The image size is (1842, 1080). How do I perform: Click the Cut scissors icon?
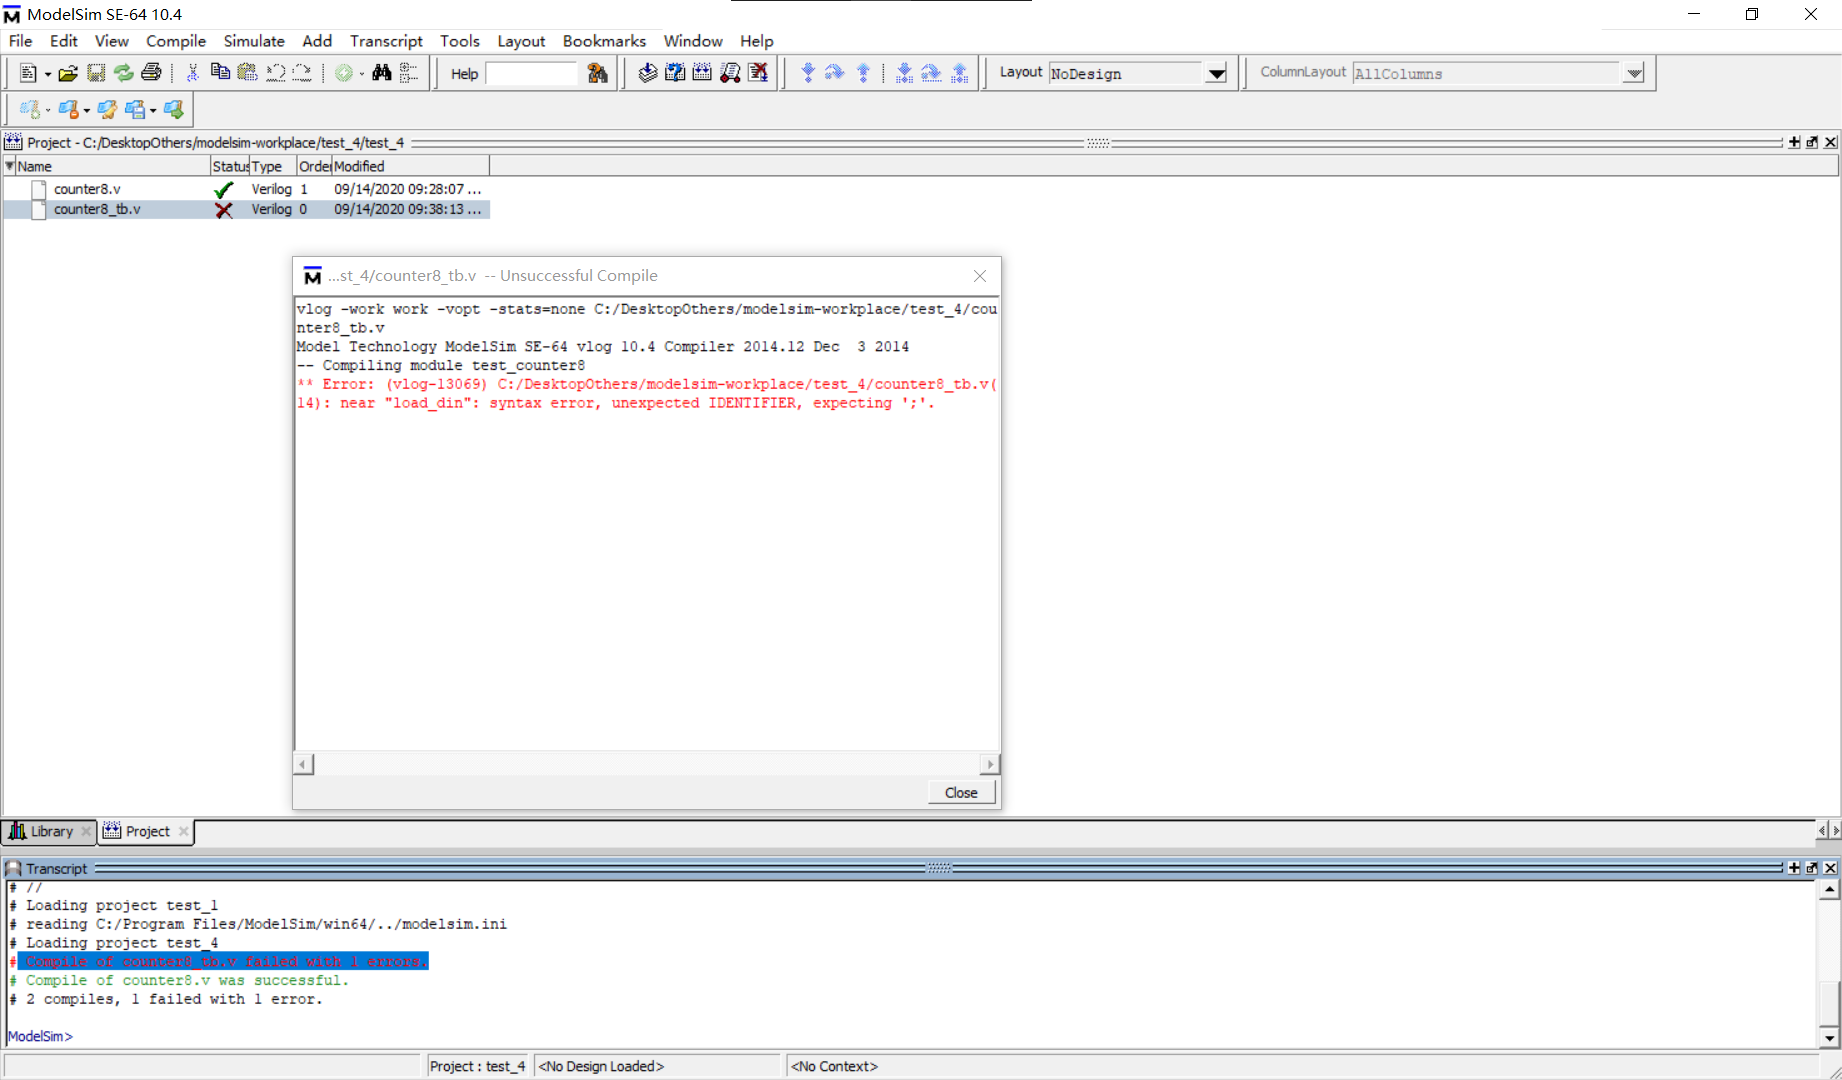192,73
